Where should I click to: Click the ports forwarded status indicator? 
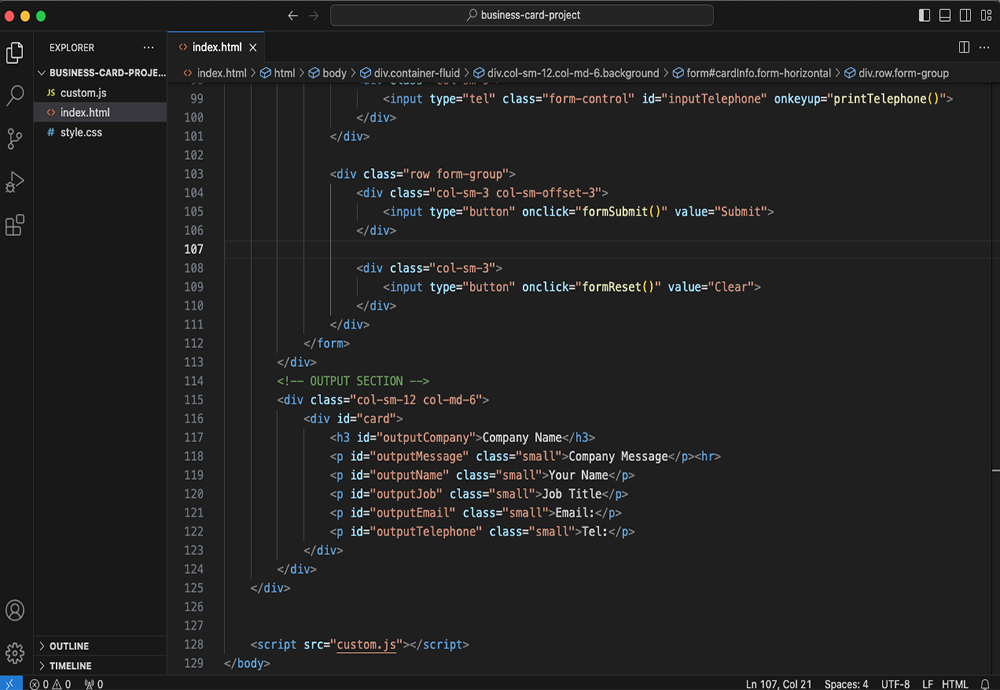click(x=94, y=684)
